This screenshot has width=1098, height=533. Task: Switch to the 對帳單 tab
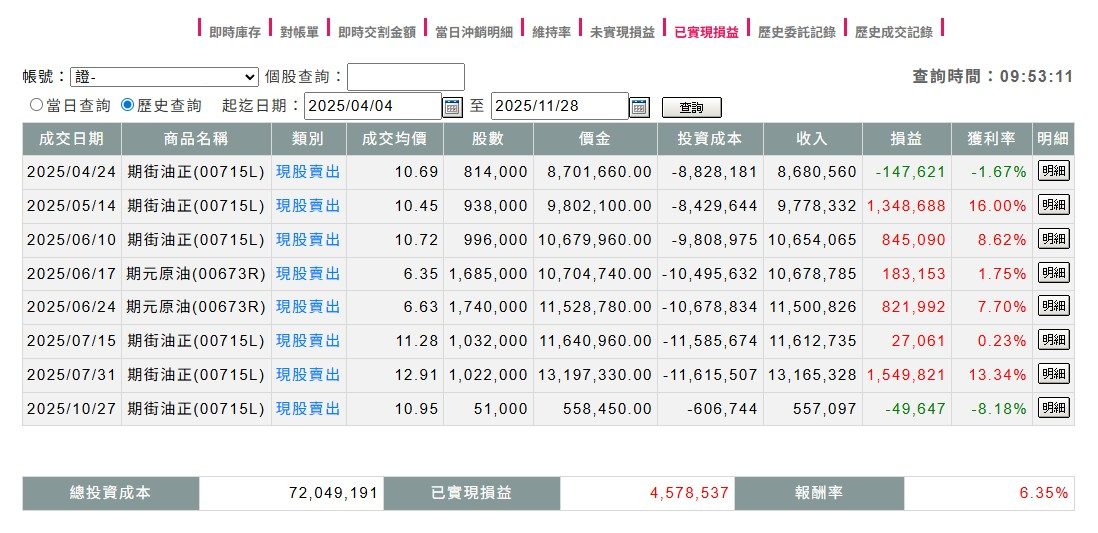pos(299,32)
